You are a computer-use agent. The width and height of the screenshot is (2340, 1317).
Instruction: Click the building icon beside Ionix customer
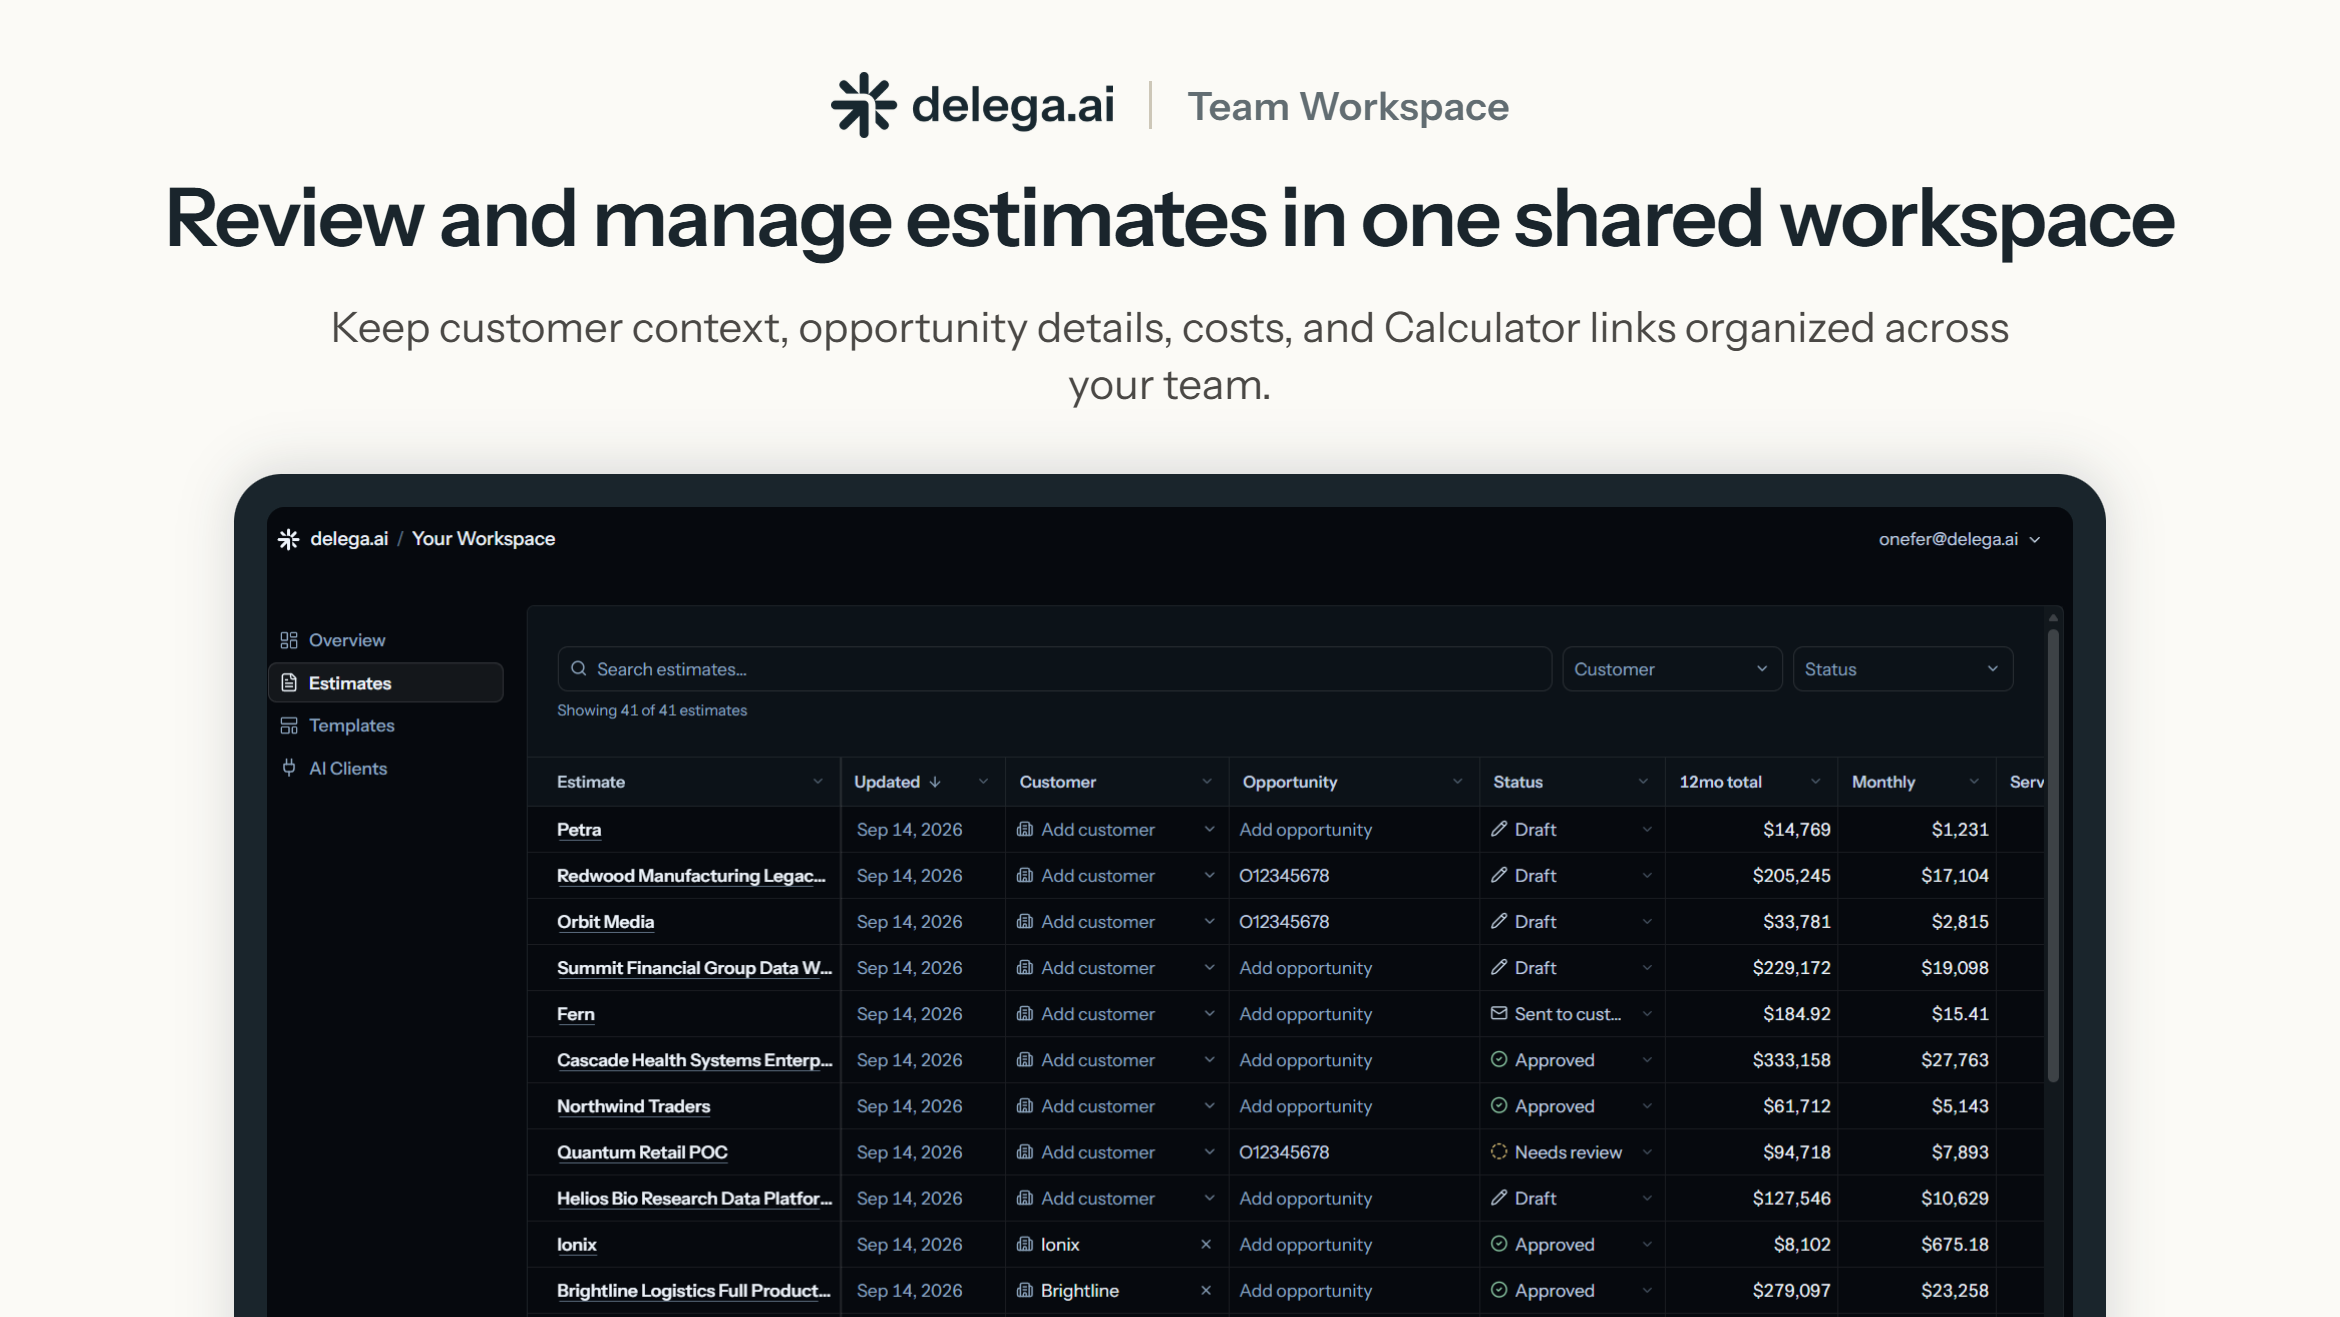[x=1025, y=1244]
